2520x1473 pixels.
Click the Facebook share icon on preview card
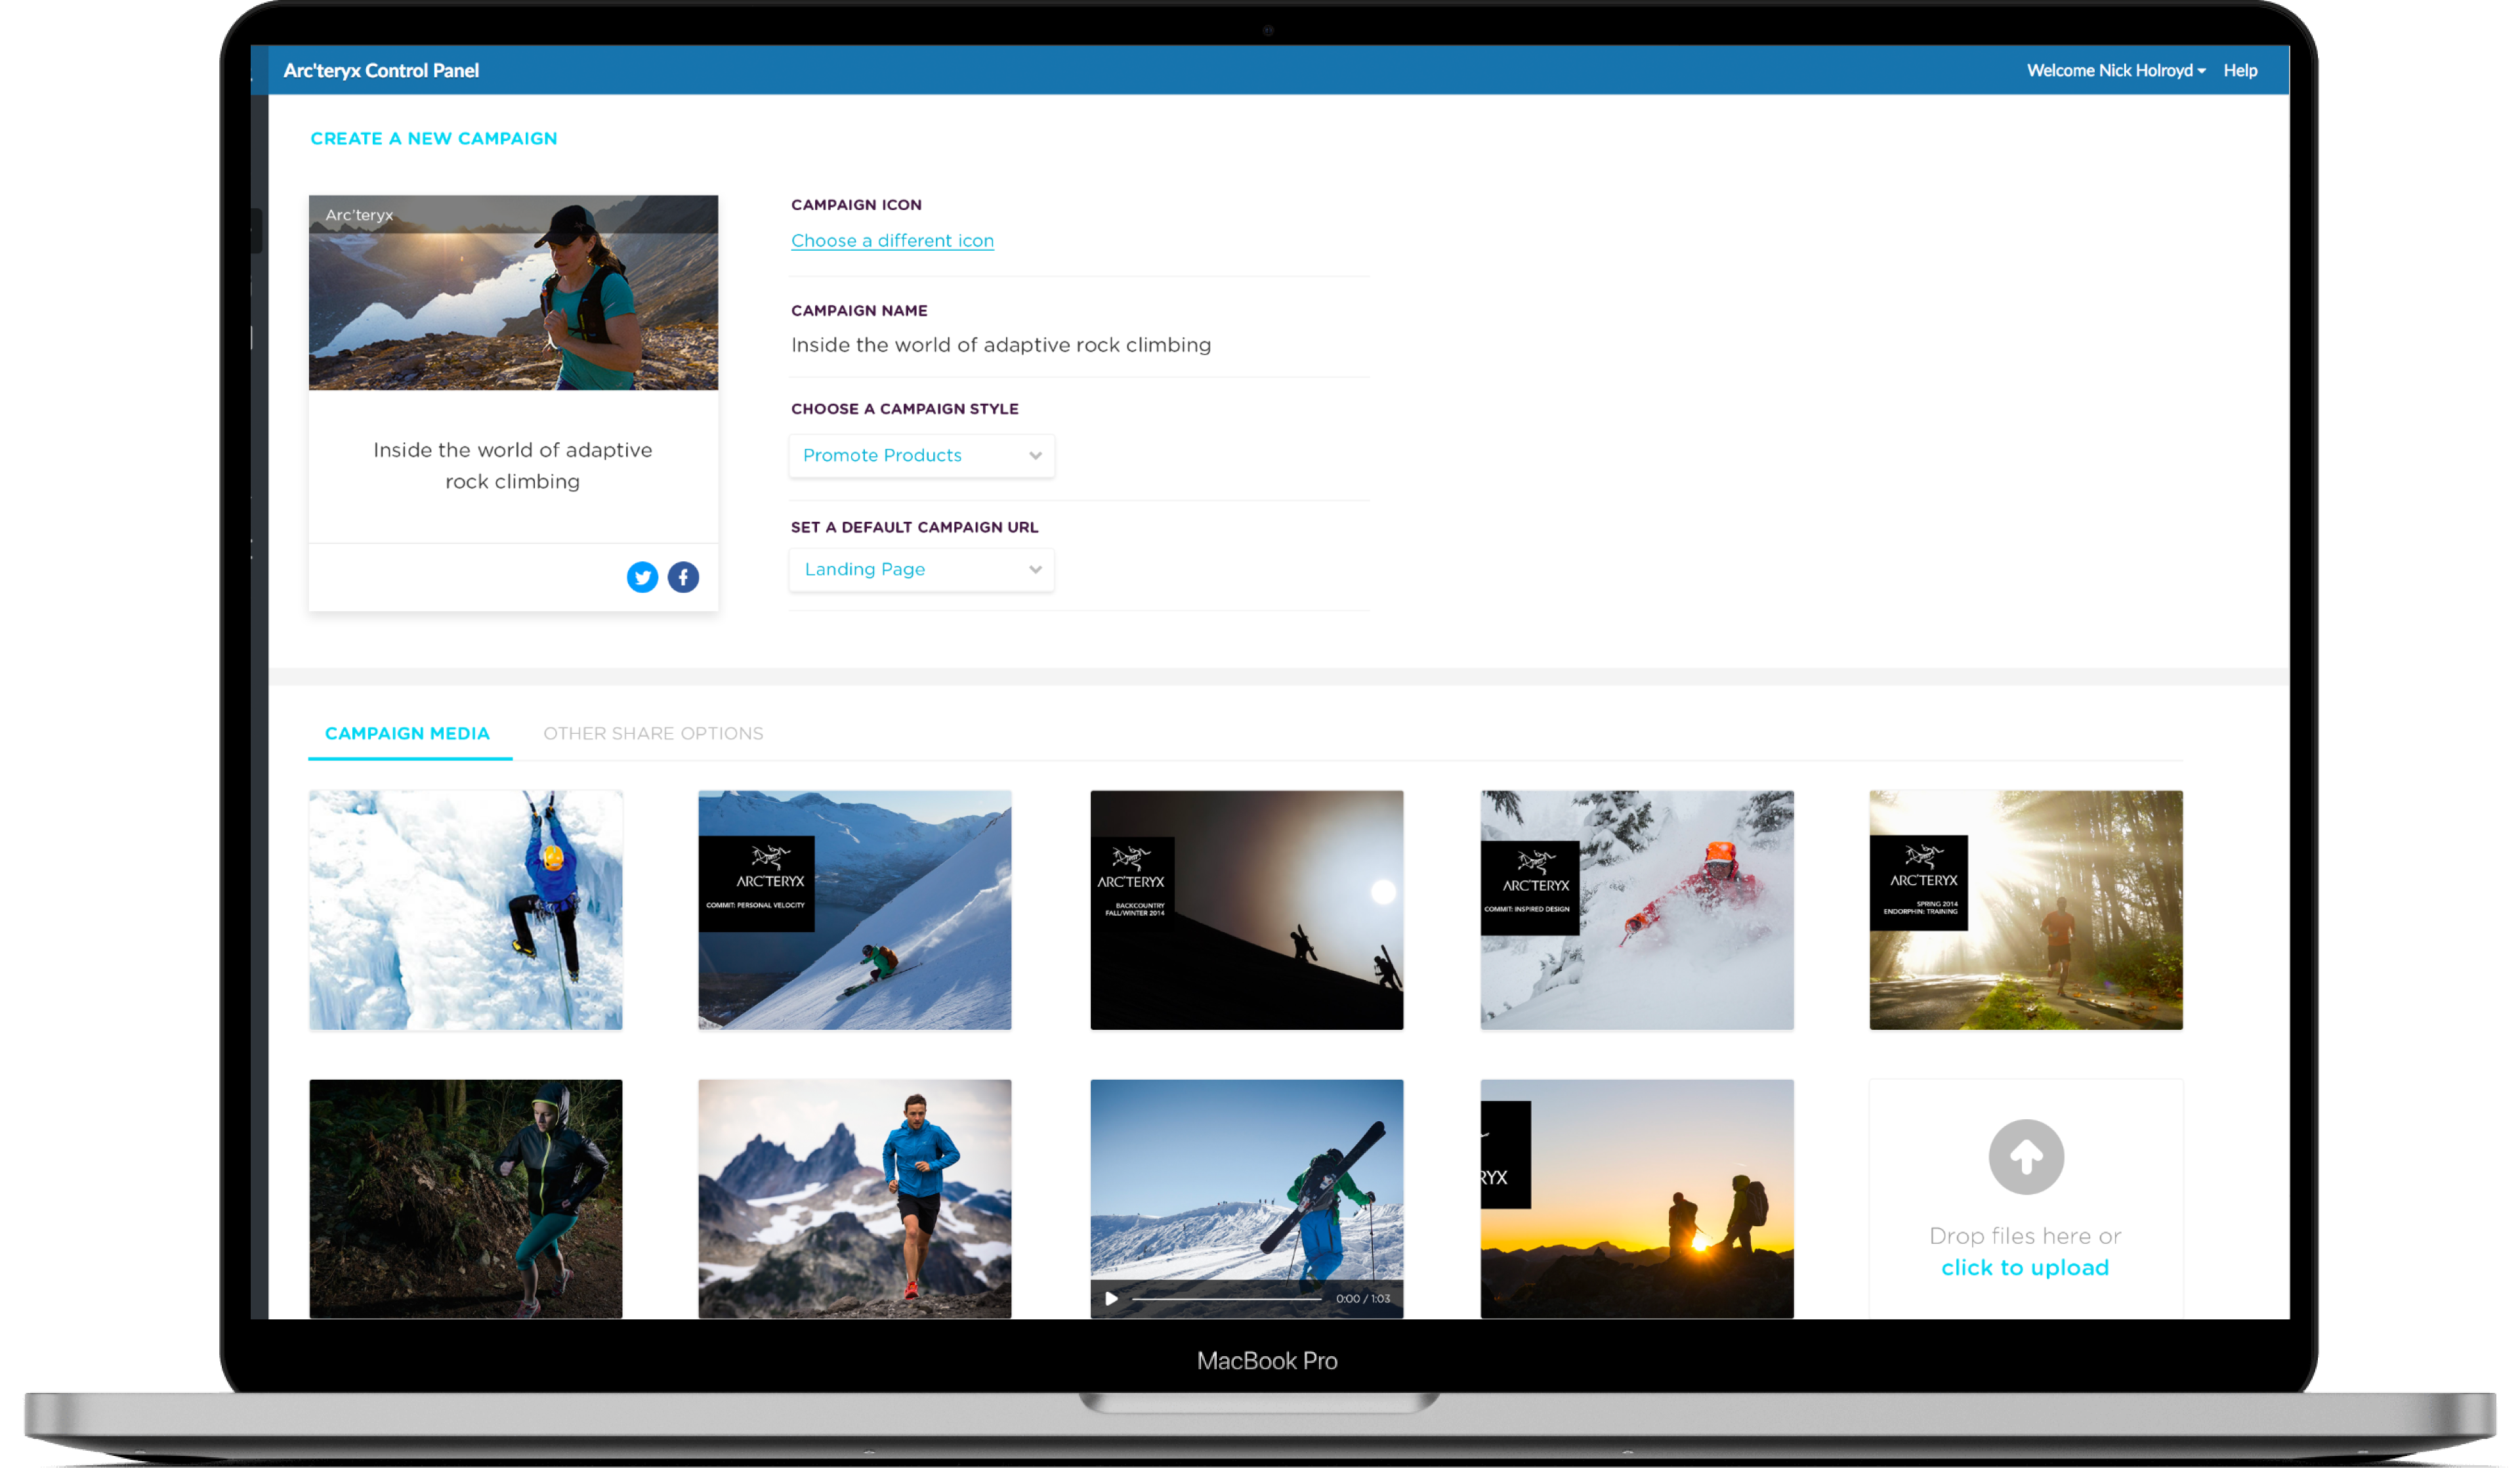(x=683, y=577)
